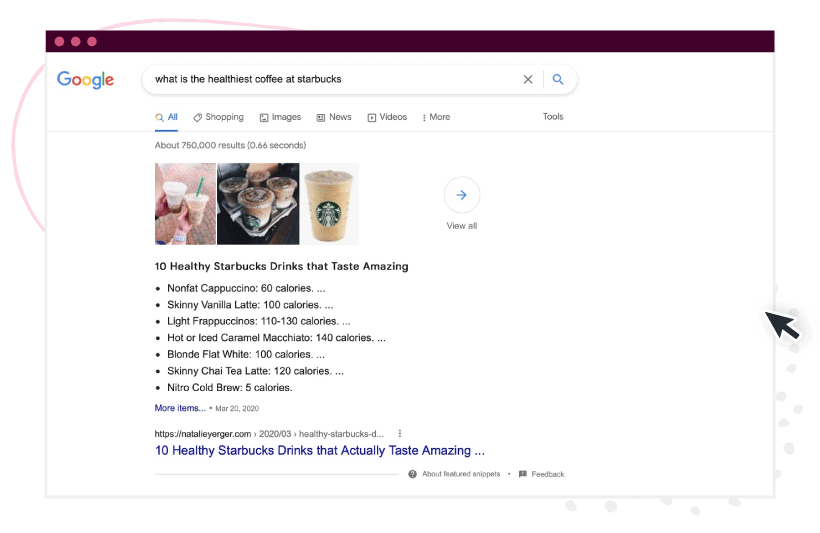Open thumbnail of single Starbucks frappuccino cup
Viewport: 820px width, 533px height.
point(330,204)
